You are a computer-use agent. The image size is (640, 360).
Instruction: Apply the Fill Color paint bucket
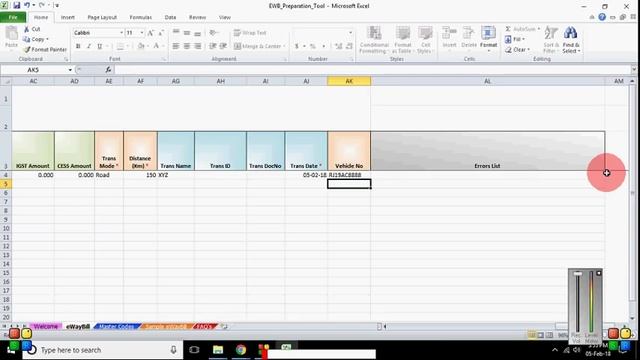click(141, 46)
